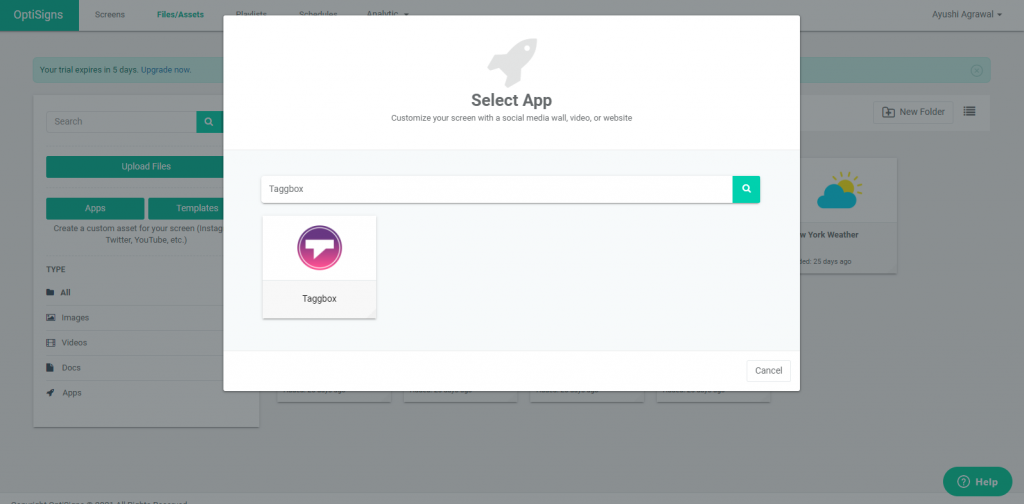This screenshot has width=1024, height=504.
Task: Create a New Folder
Action: point(913,112)
